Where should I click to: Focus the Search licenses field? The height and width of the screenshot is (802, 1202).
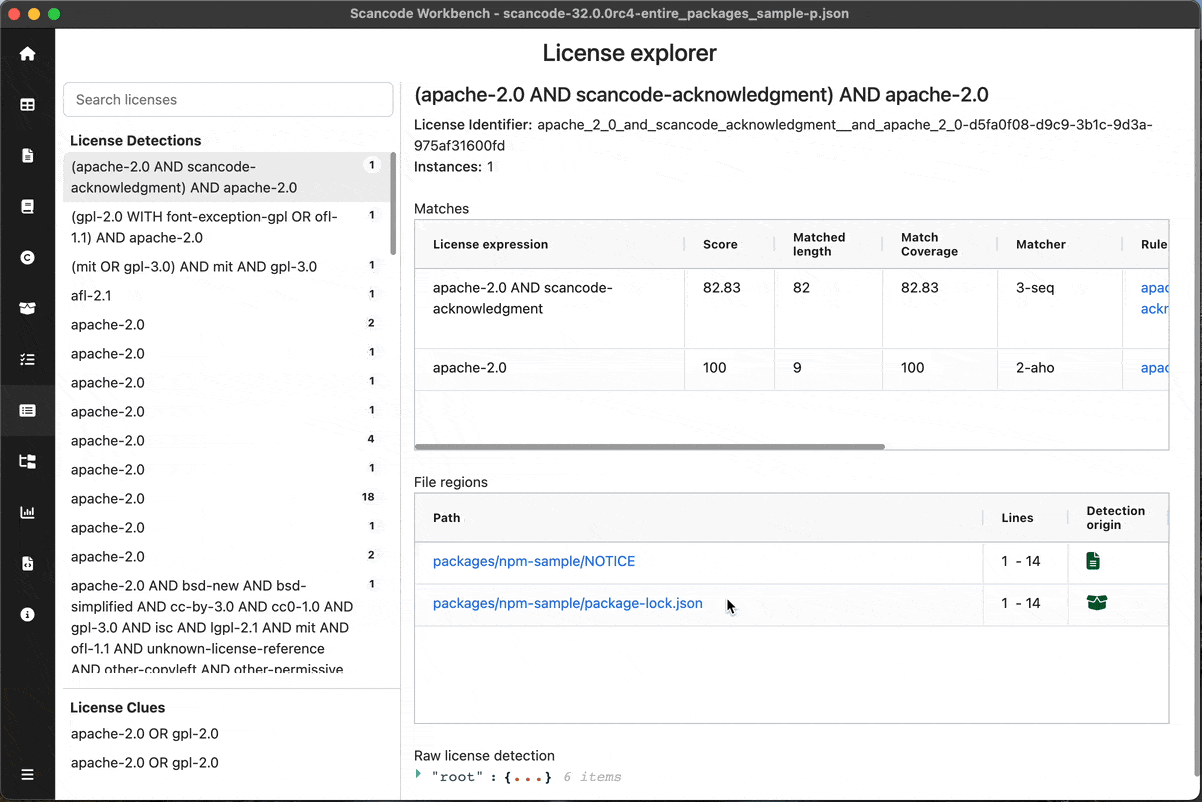pyautogui.click(x=228, y=100)
